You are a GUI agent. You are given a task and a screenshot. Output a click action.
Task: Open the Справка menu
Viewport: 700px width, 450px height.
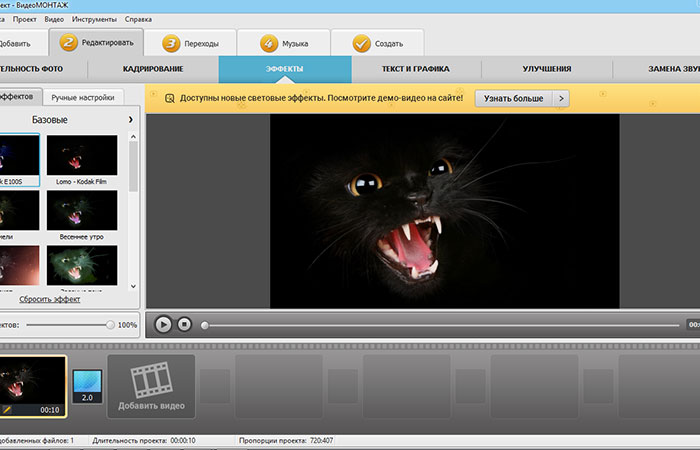138,19
